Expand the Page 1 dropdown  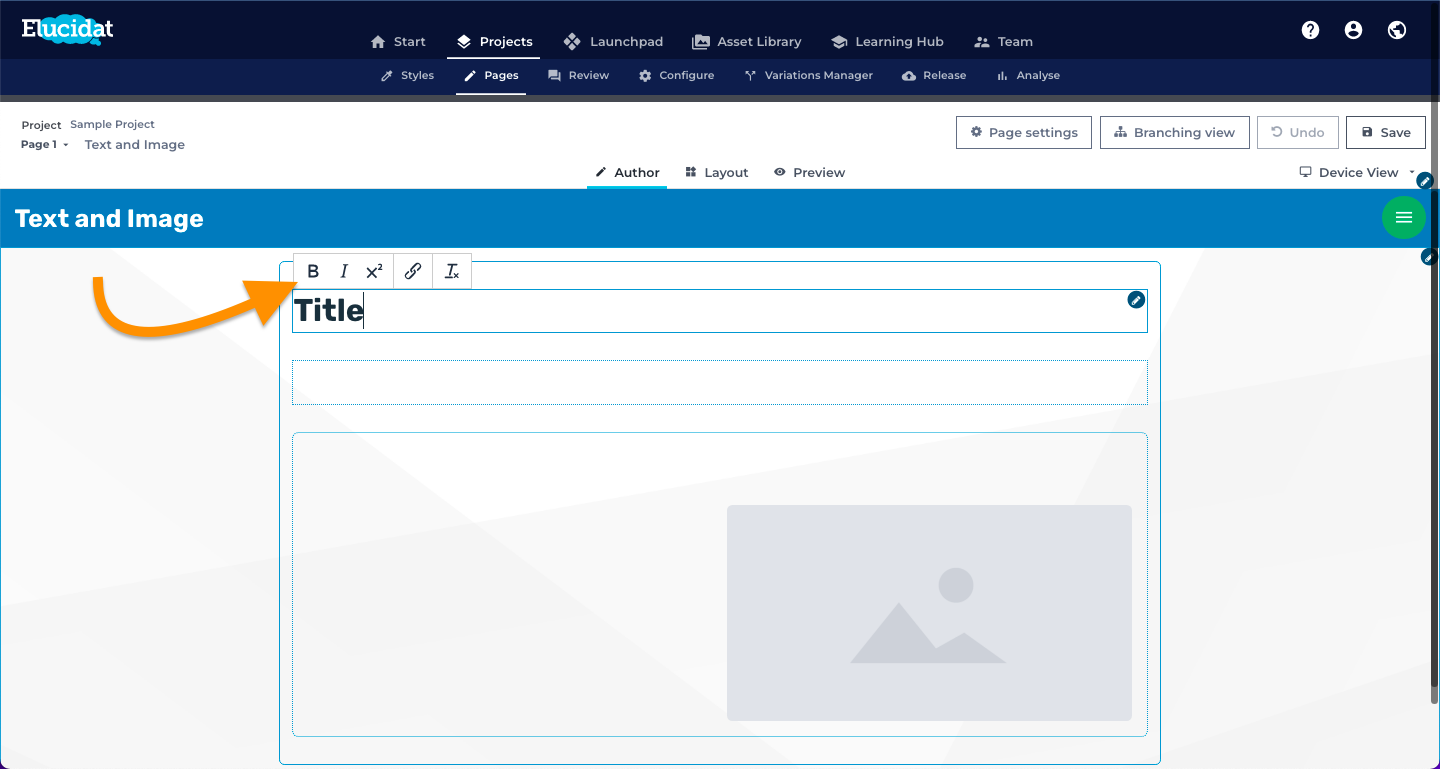(45, 144)
